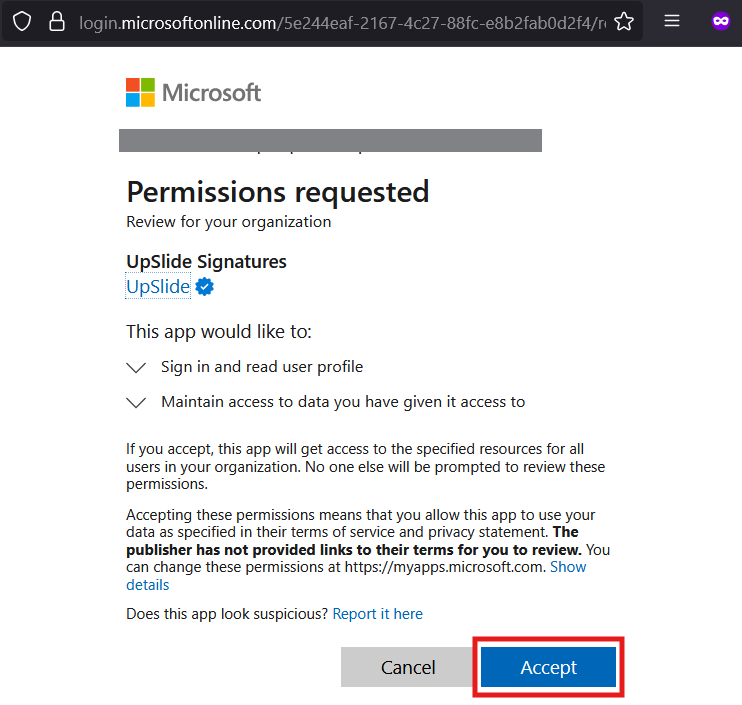The image size is (742, 705).
Task: Click the 'UpSlide Signatures' app name
Action: pos(206,262)
